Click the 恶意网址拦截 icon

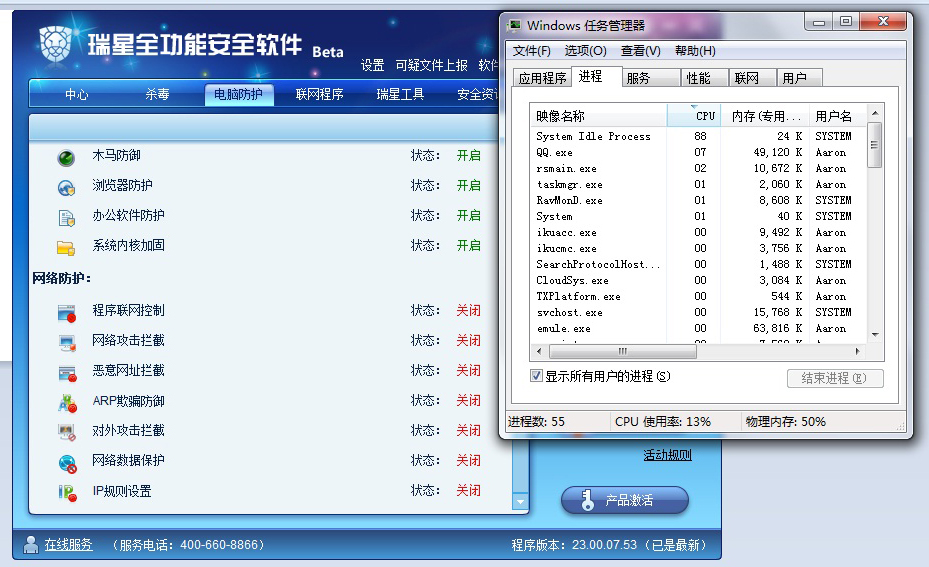67,373
